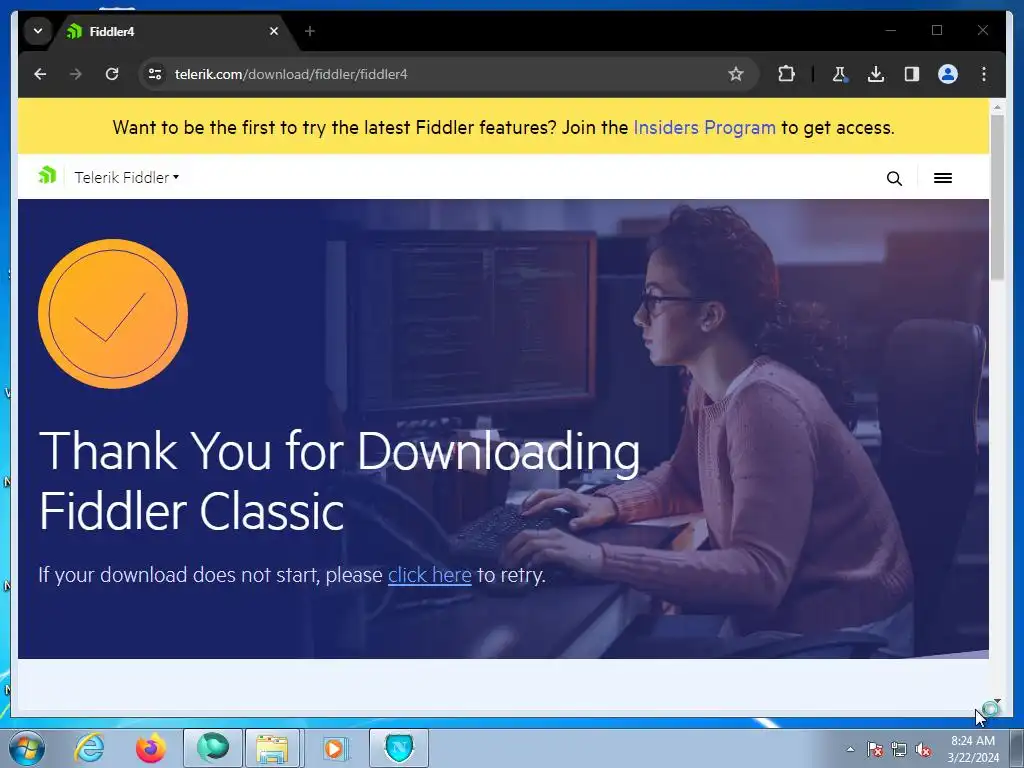
Task: Click the page vertical scrollbar thumb
Action: [x=997, y=197]
